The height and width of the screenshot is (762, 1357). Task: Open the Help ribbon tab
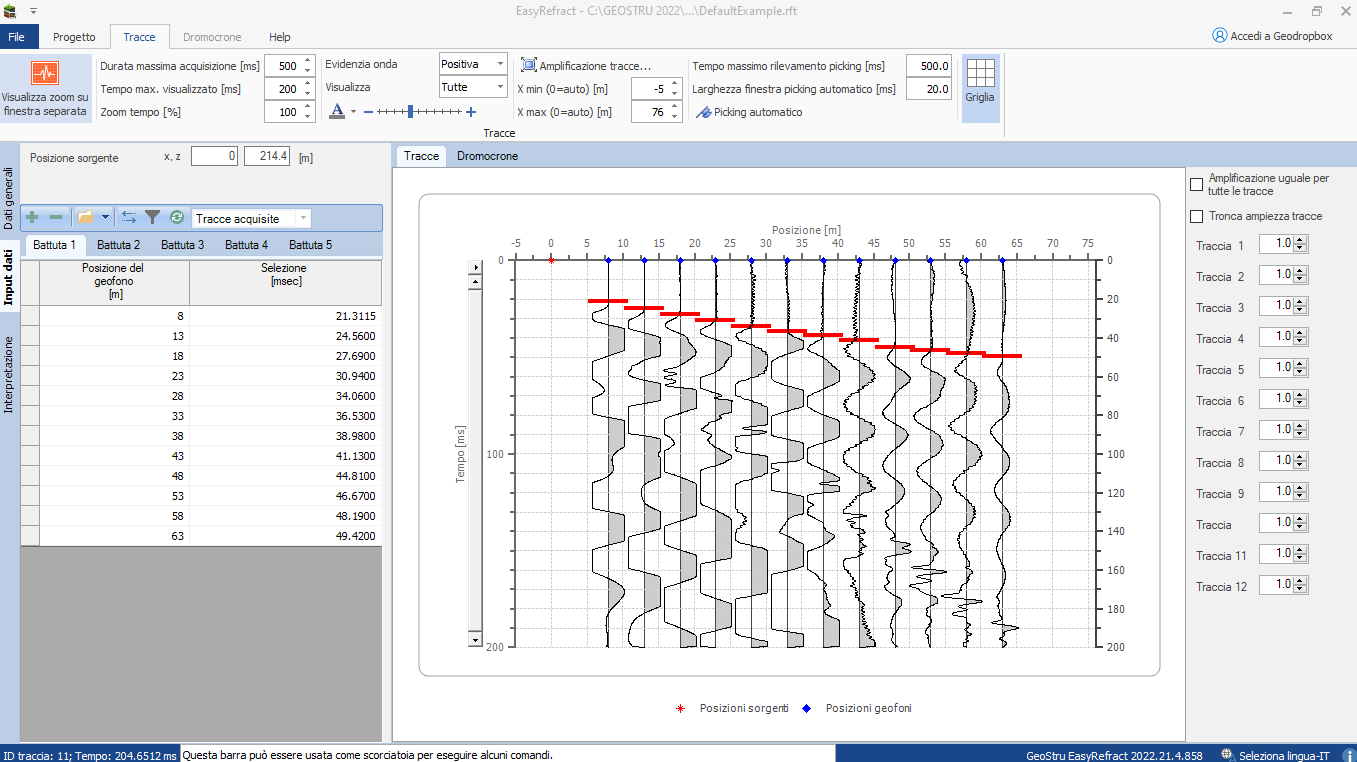click(280, 37)
